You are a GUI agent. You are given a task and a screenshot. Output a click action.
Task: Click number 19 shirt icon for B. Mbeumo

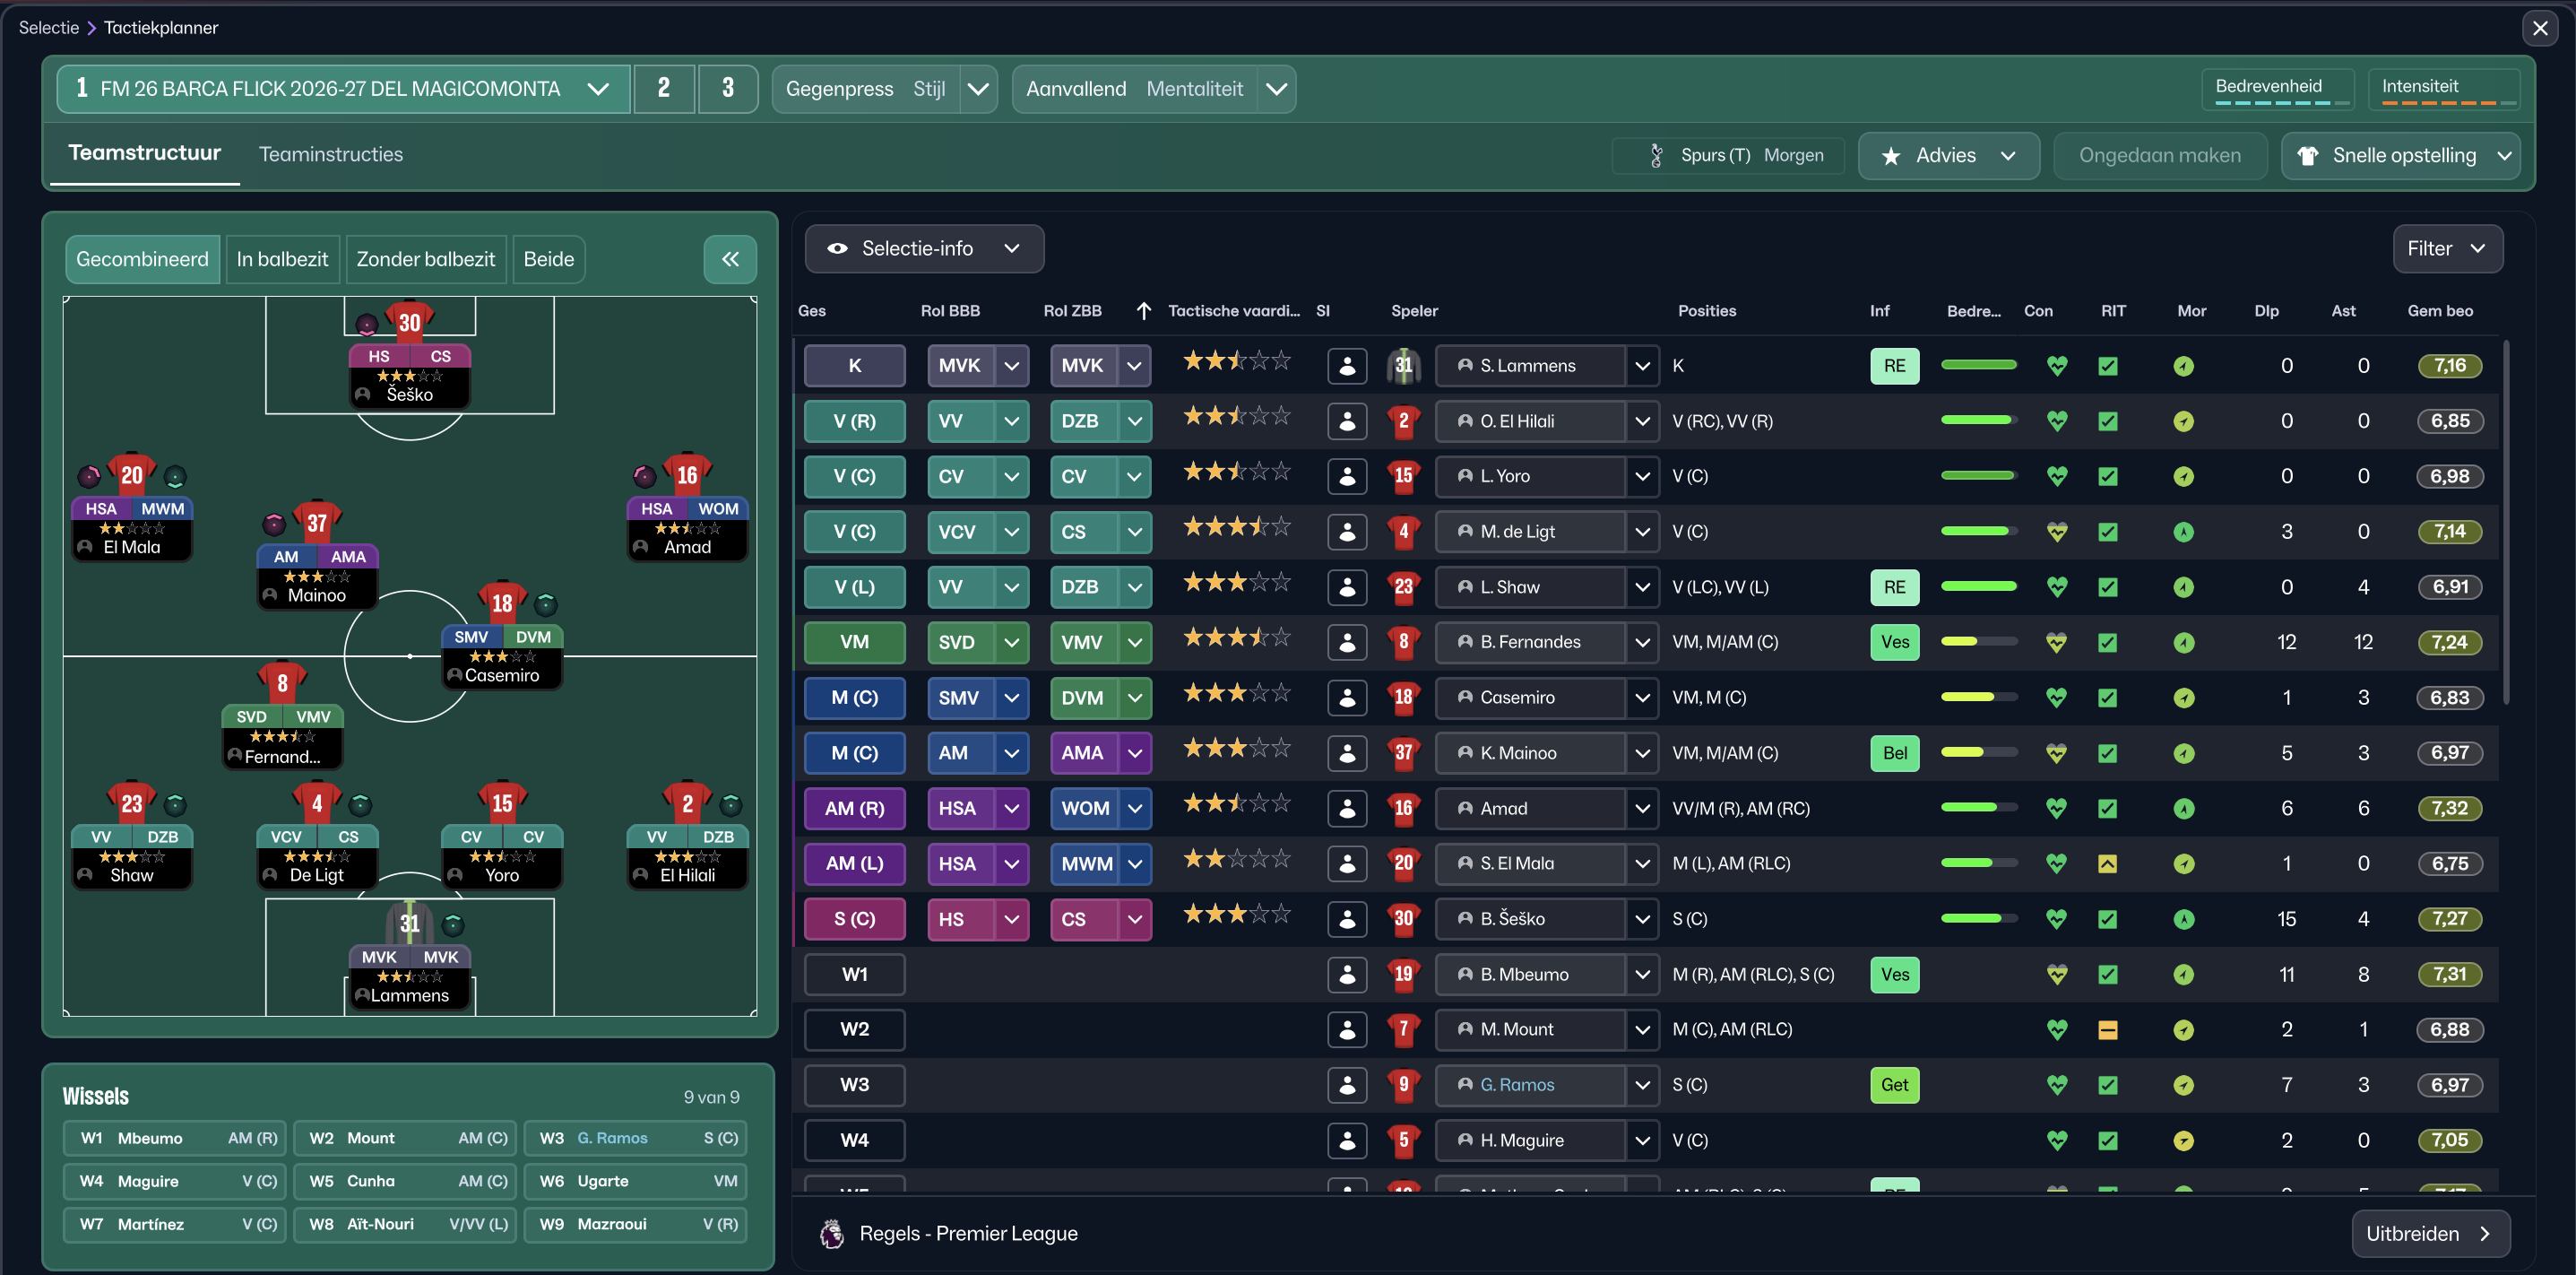point(1404,974)
